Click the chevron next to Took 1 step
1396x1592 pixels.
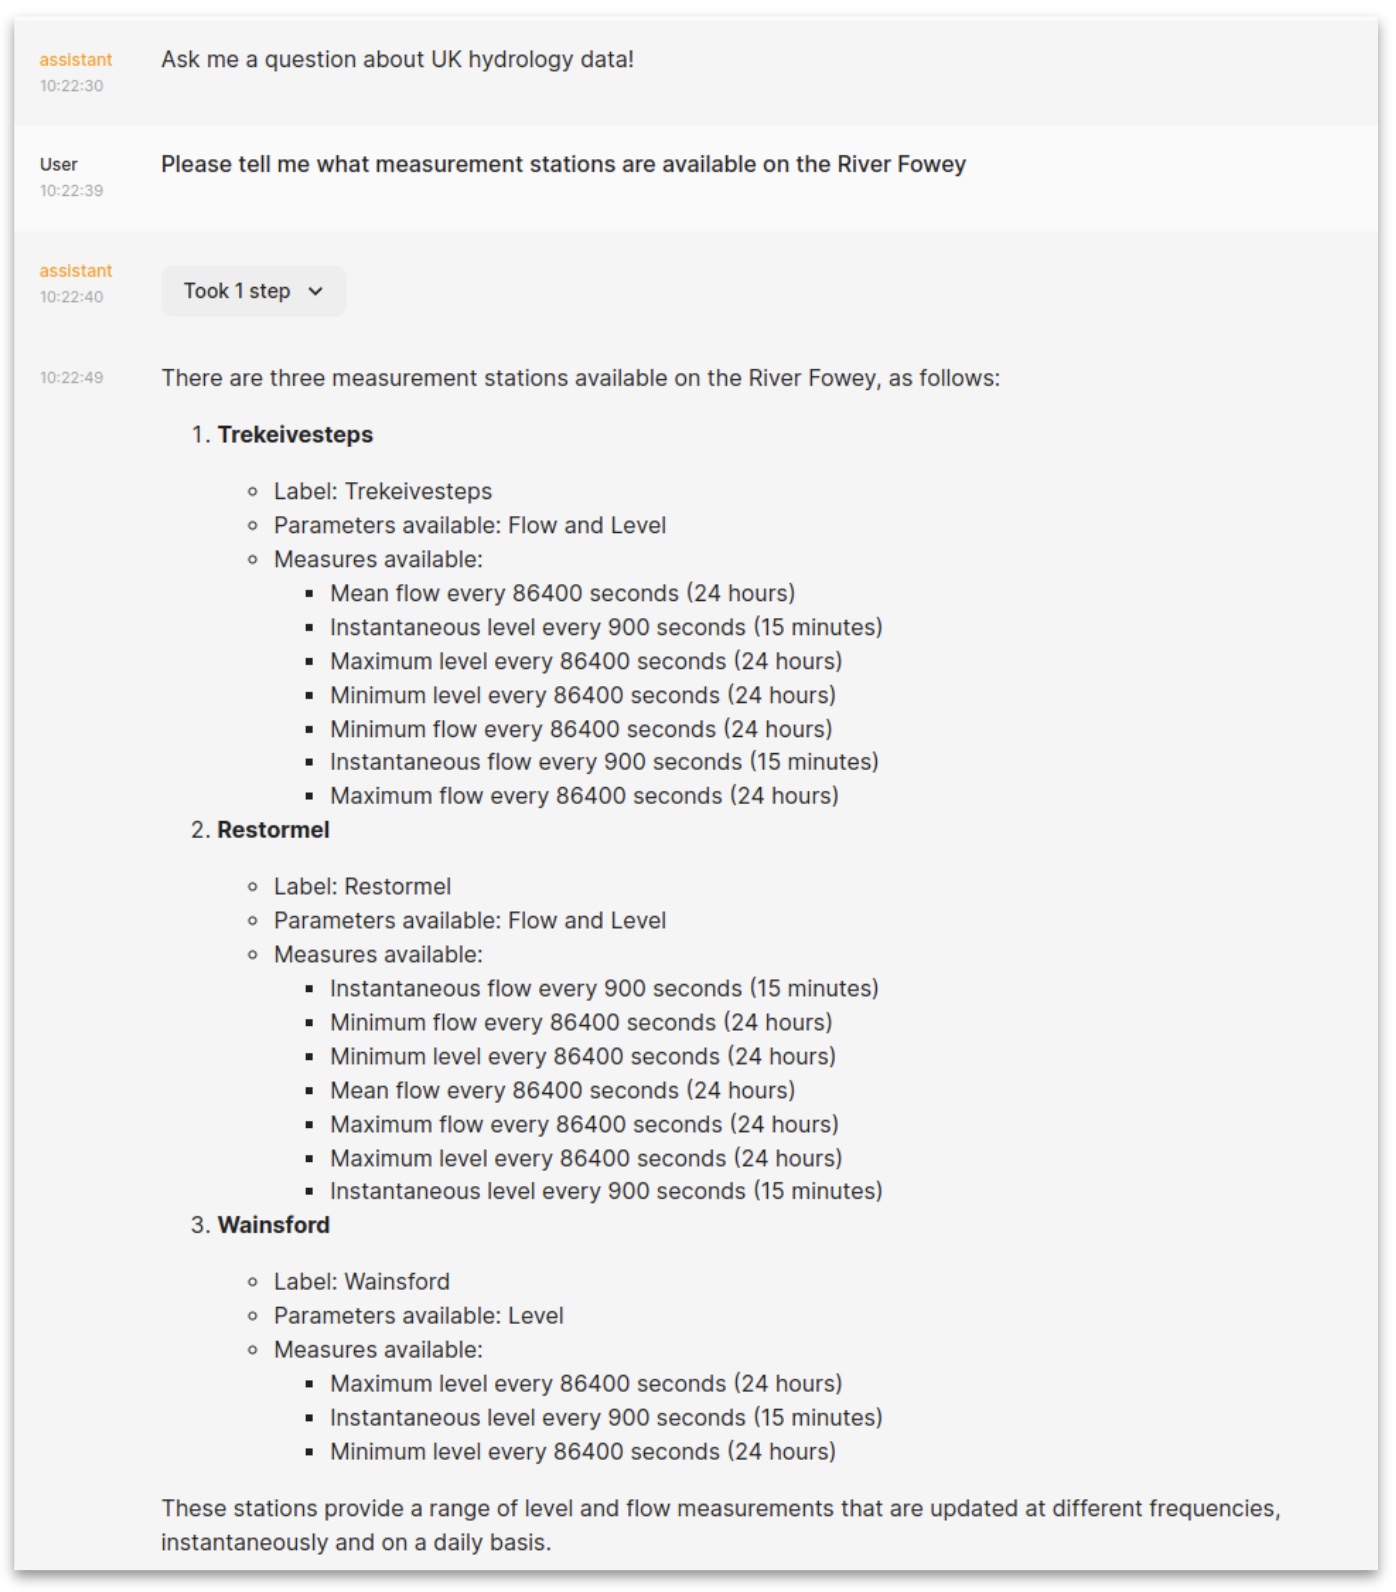click(x=316, y=292)
